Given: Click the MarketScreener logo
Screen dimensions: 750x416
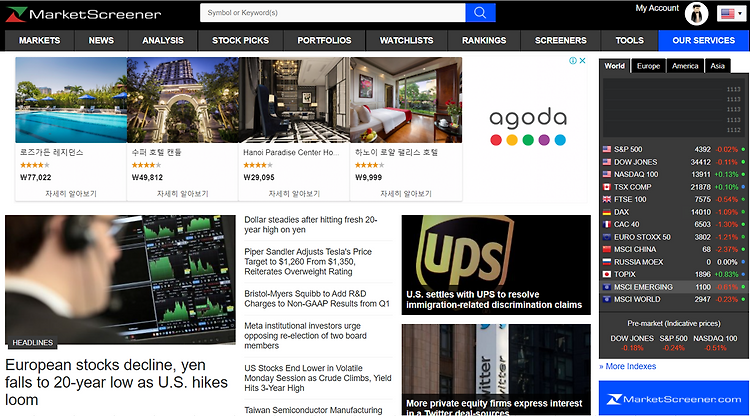Looking at the screenshot, I should [83, 14].
